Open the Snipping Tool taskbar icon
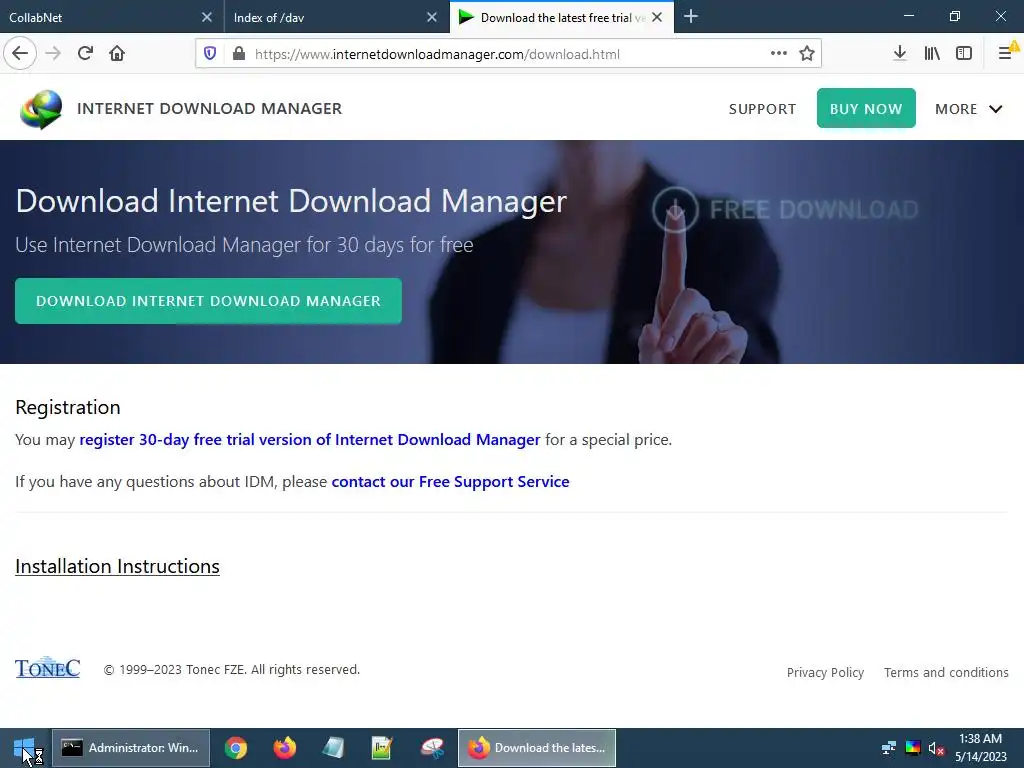 [x=432, y=748]
